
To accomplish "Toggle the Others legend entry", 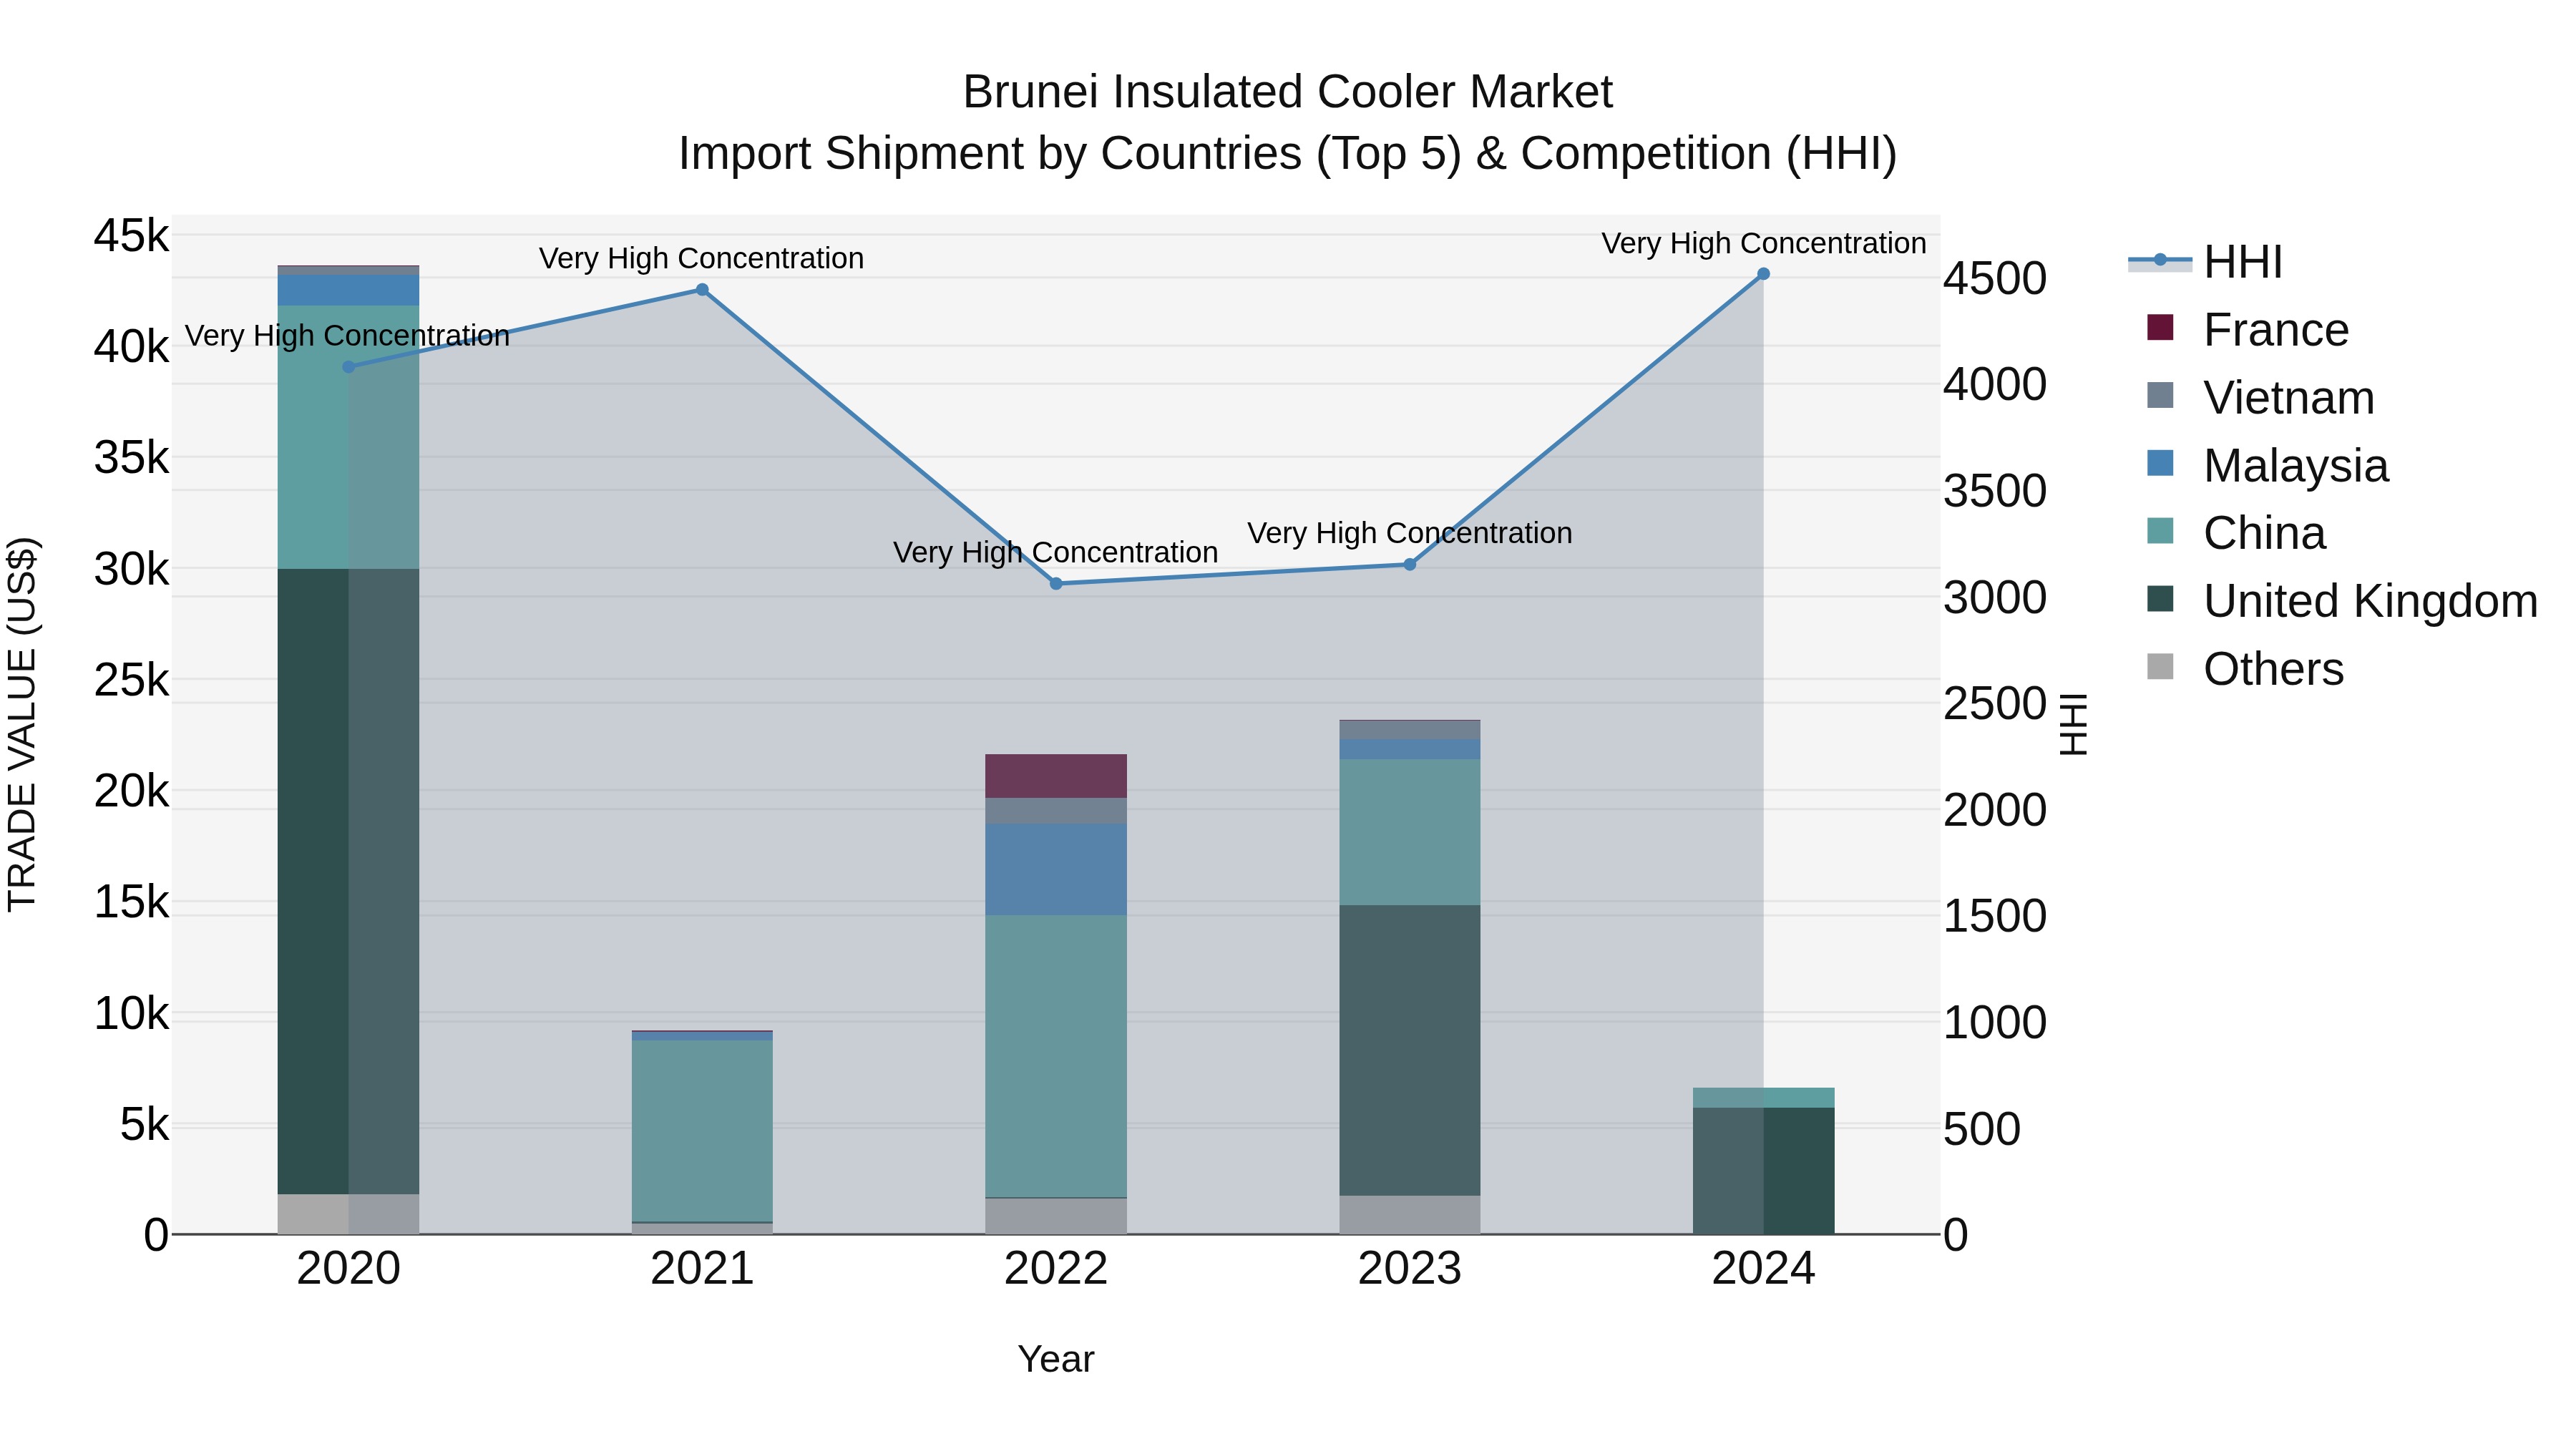I will pyautogui.click(x=2245, y=669).
